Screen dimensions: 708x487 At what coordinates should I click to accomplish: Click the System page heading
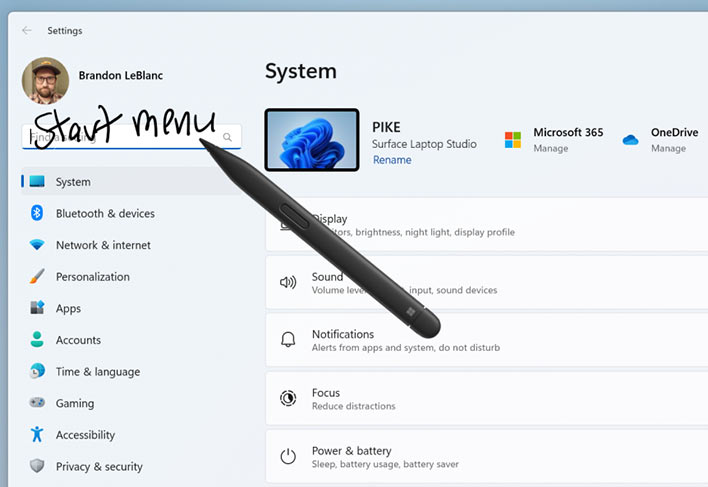click(301, 72)
